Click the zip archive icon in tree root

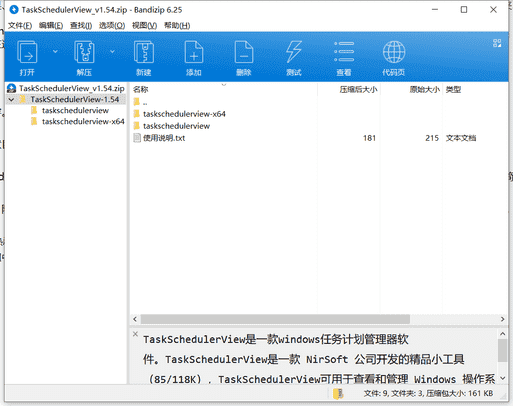[x=12, y=88]
